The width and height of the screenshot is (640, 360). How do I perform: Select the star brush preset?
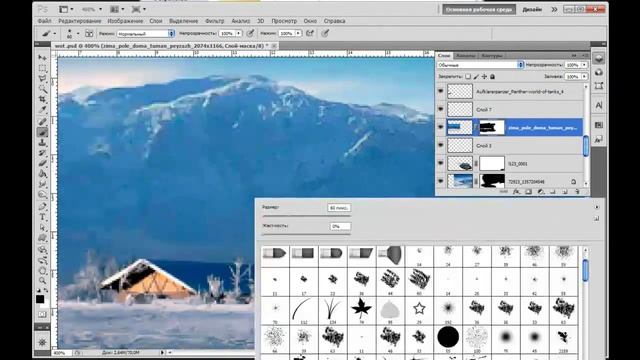[419, 308]
